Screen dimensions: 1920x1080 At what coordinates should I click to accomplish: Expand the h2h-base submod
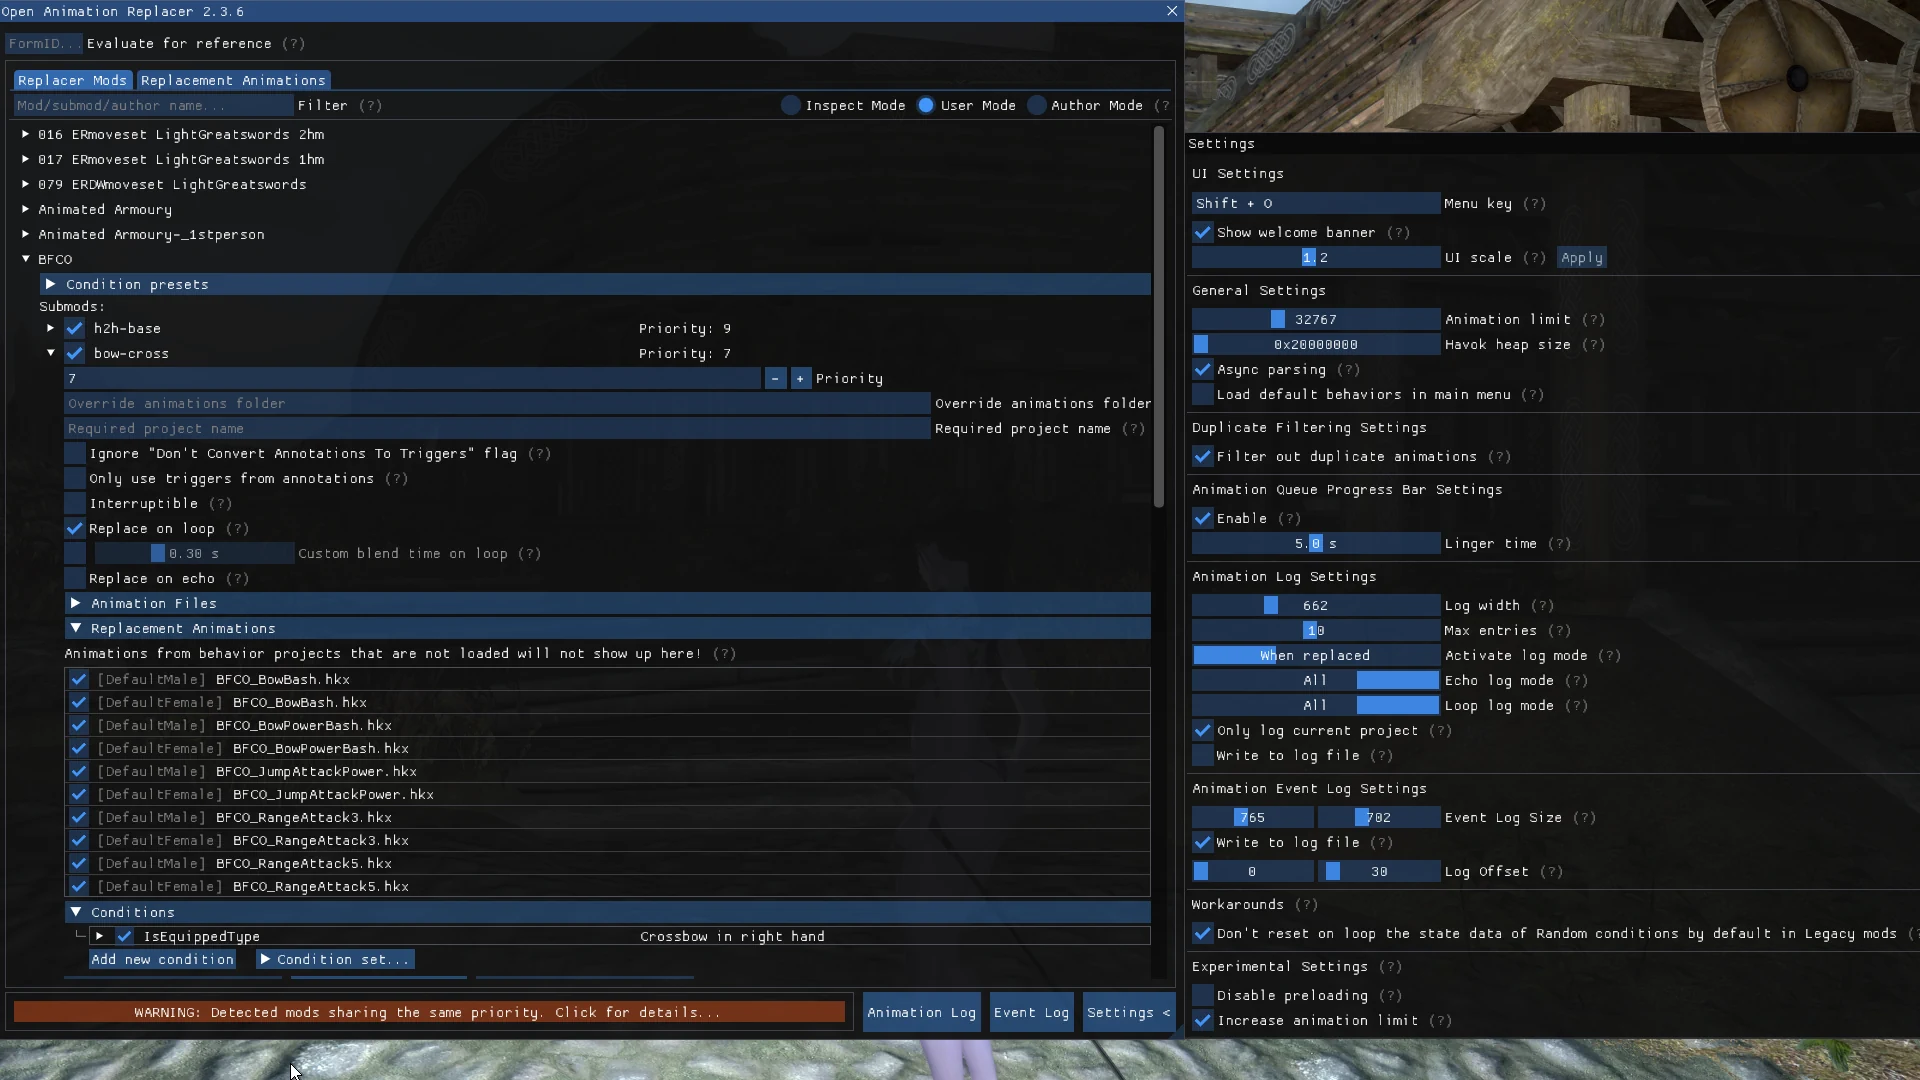click(50, 328)
